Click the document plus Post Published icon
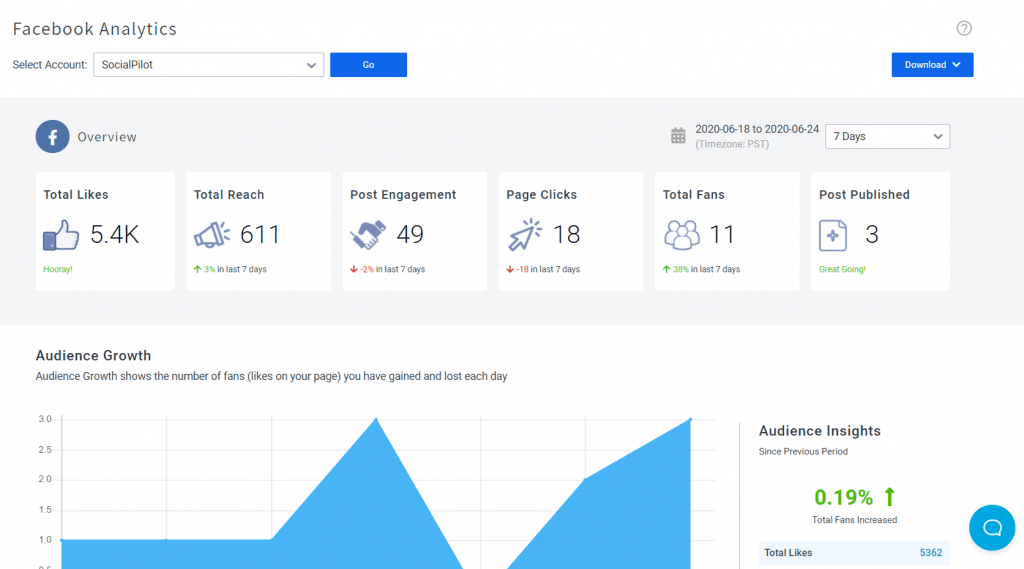Image resolution: width=1024 pixels, height=569 pixels. pyautogui.click(x=833, y=235)
